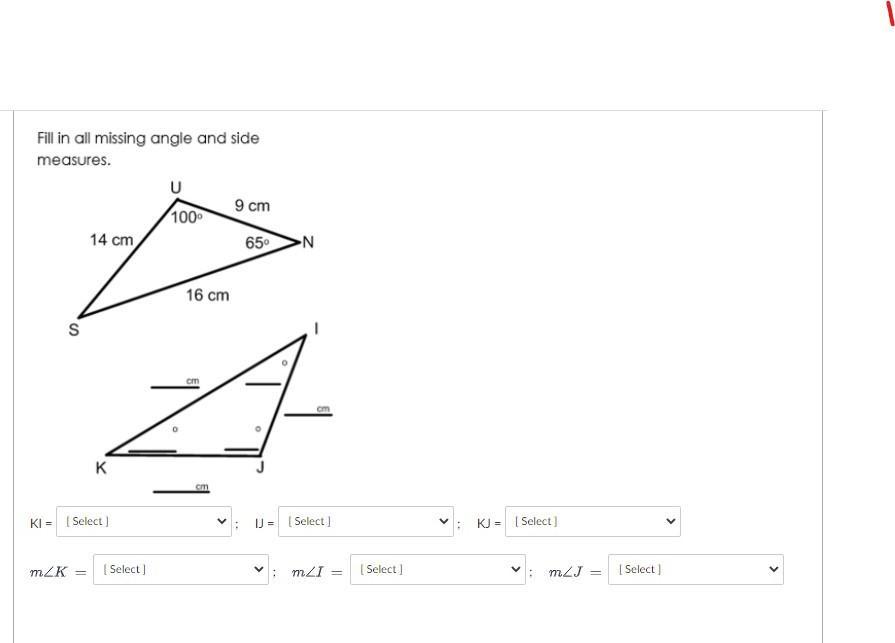Choose a value for m∠K dropdown
Screen dimensions: 895x643
pos(181,569)
